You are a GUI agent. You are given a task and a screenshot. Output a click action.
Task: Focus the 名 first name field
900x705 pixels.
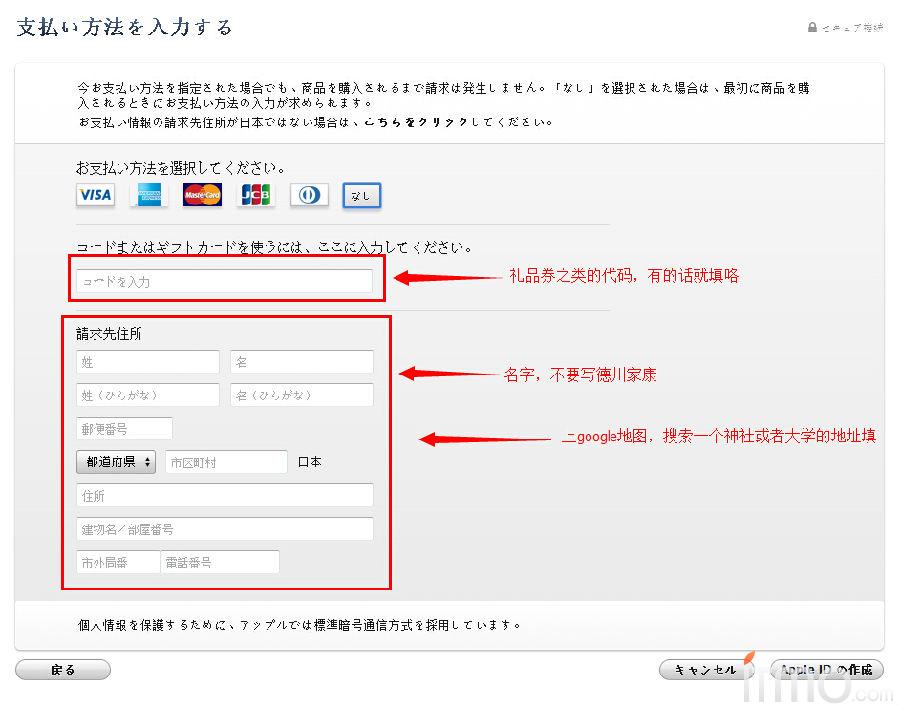tap(301, 362)
